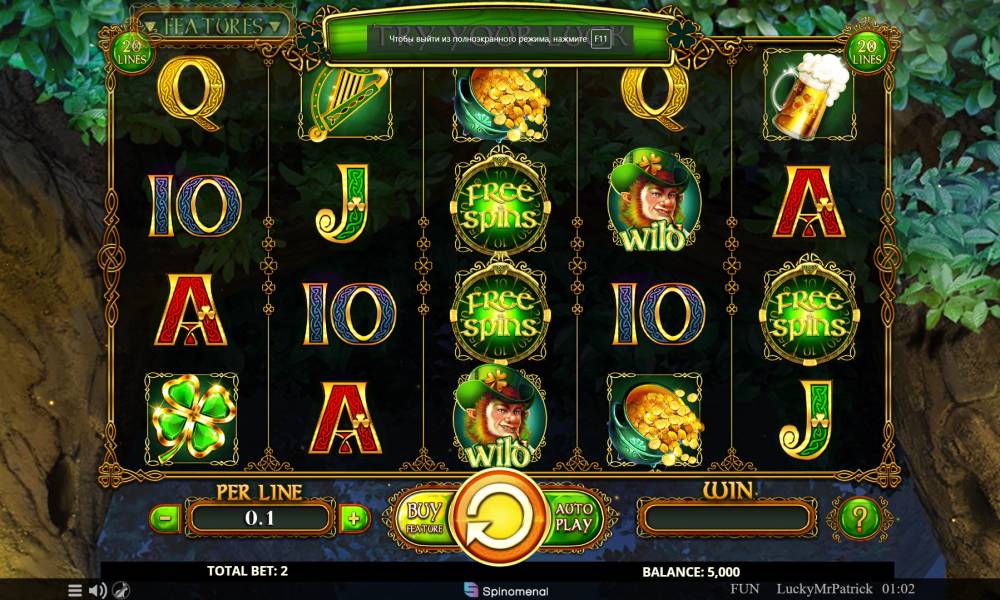Viewport: 1000px width, 600px height.
Task: Click the Win amount display field
Action: click(727, 518)
